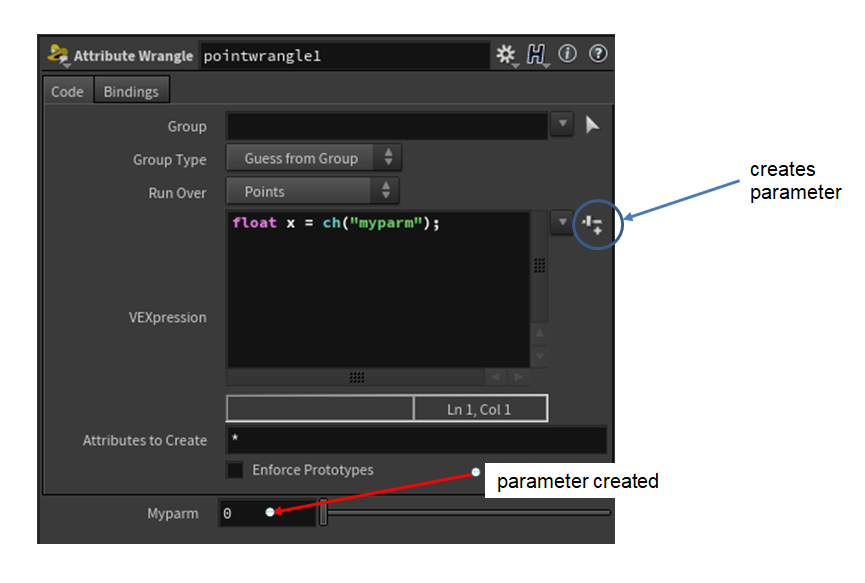Switch to the Code tab

[67, 91]
